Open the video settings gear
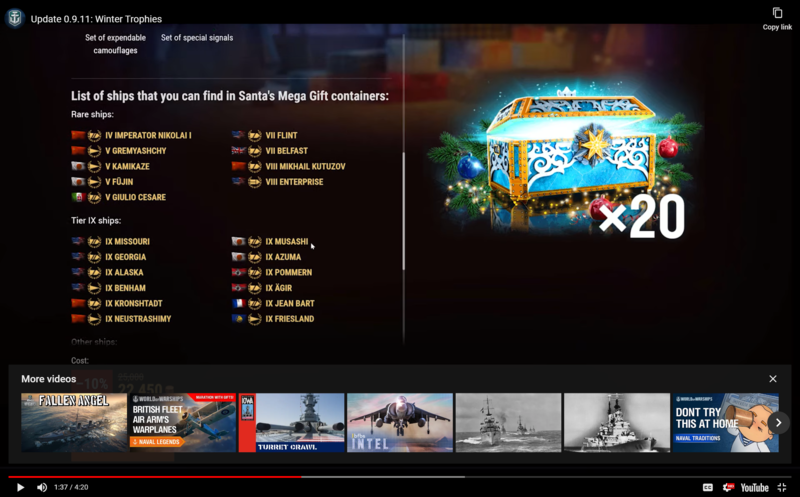 729,487
